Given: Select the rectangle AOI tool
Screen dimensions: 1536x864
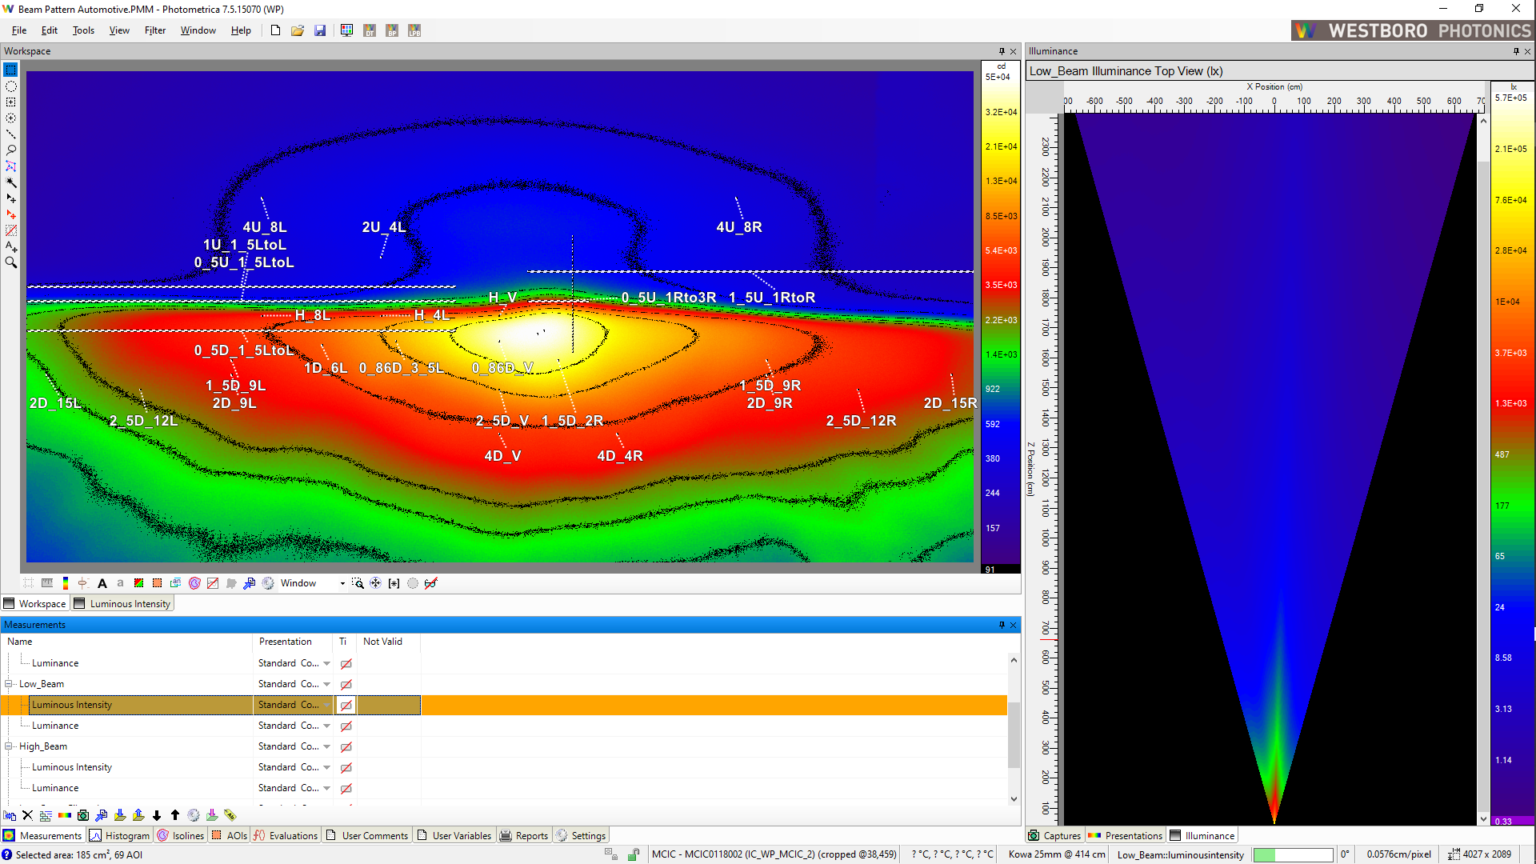Looking at the screenshot, I should click(x=11, y=70).
